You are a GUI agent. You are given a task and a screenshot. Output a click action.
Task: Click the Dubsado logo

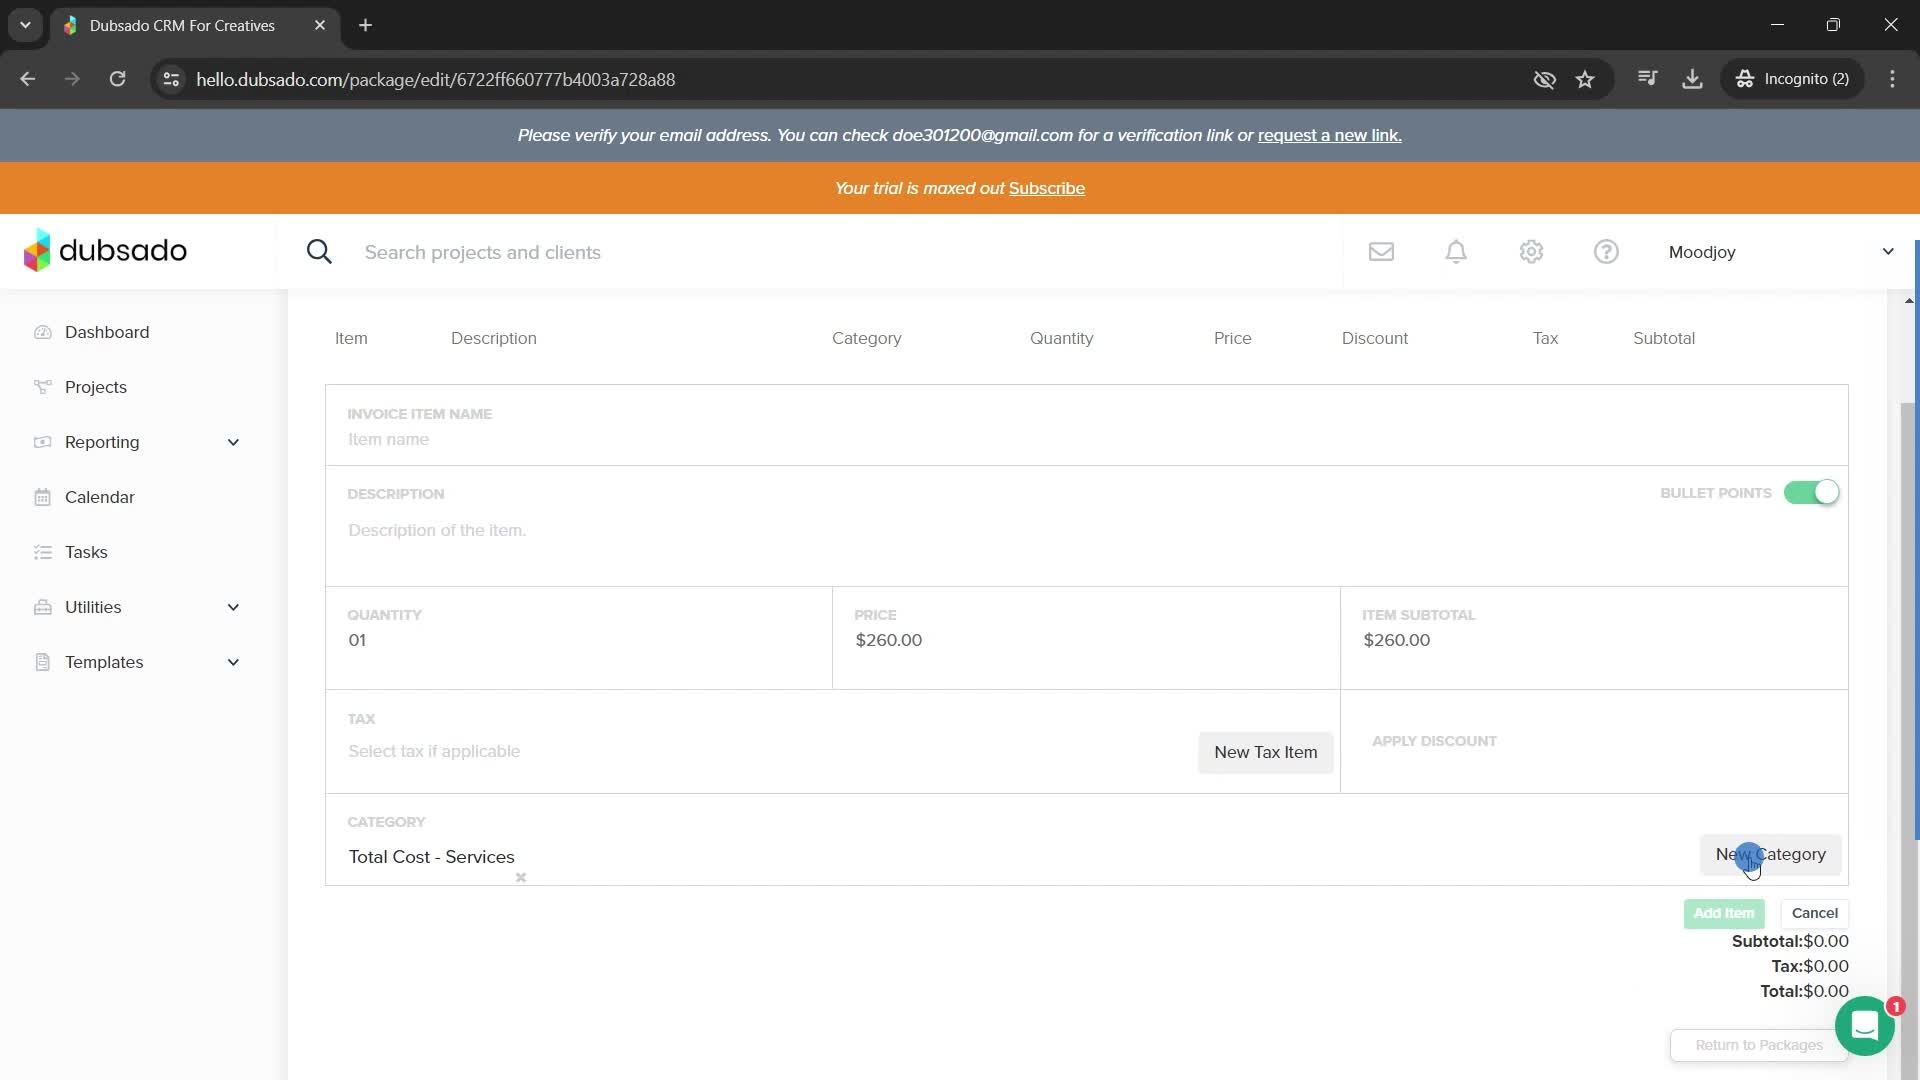pos(105,250)
